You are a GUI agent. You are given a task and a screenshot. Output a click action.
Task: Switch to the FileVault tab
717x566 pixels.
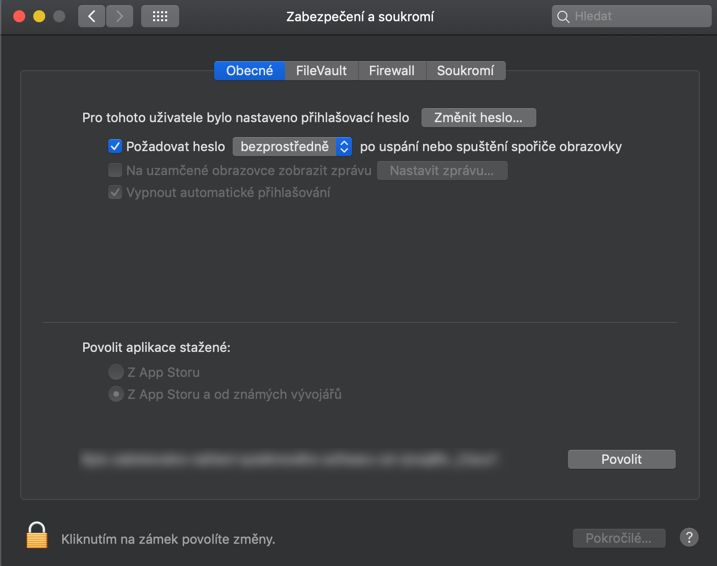[x=322, y=70]
